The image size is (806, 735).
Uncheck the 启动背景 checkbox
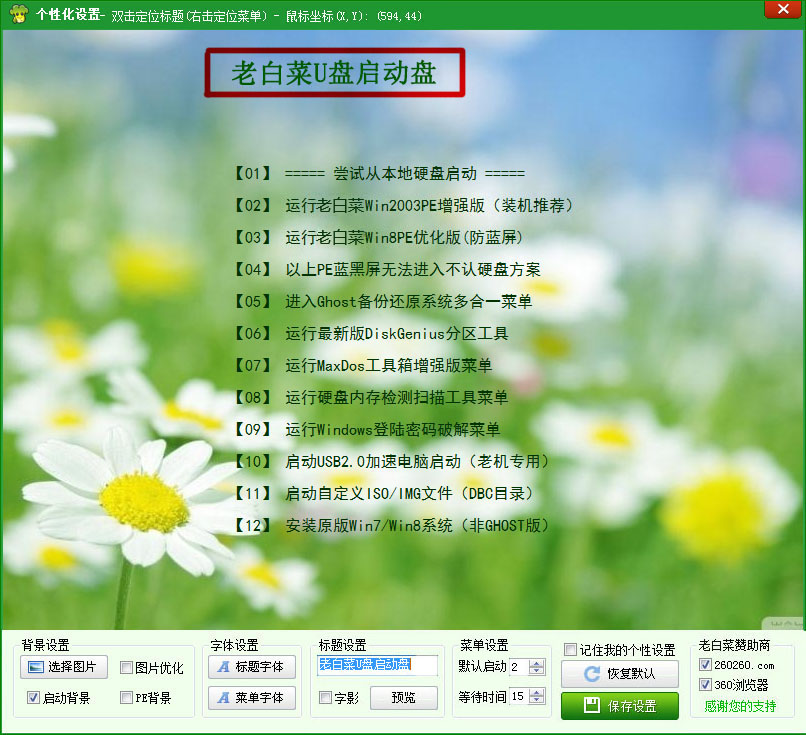[x=34, y=698]
